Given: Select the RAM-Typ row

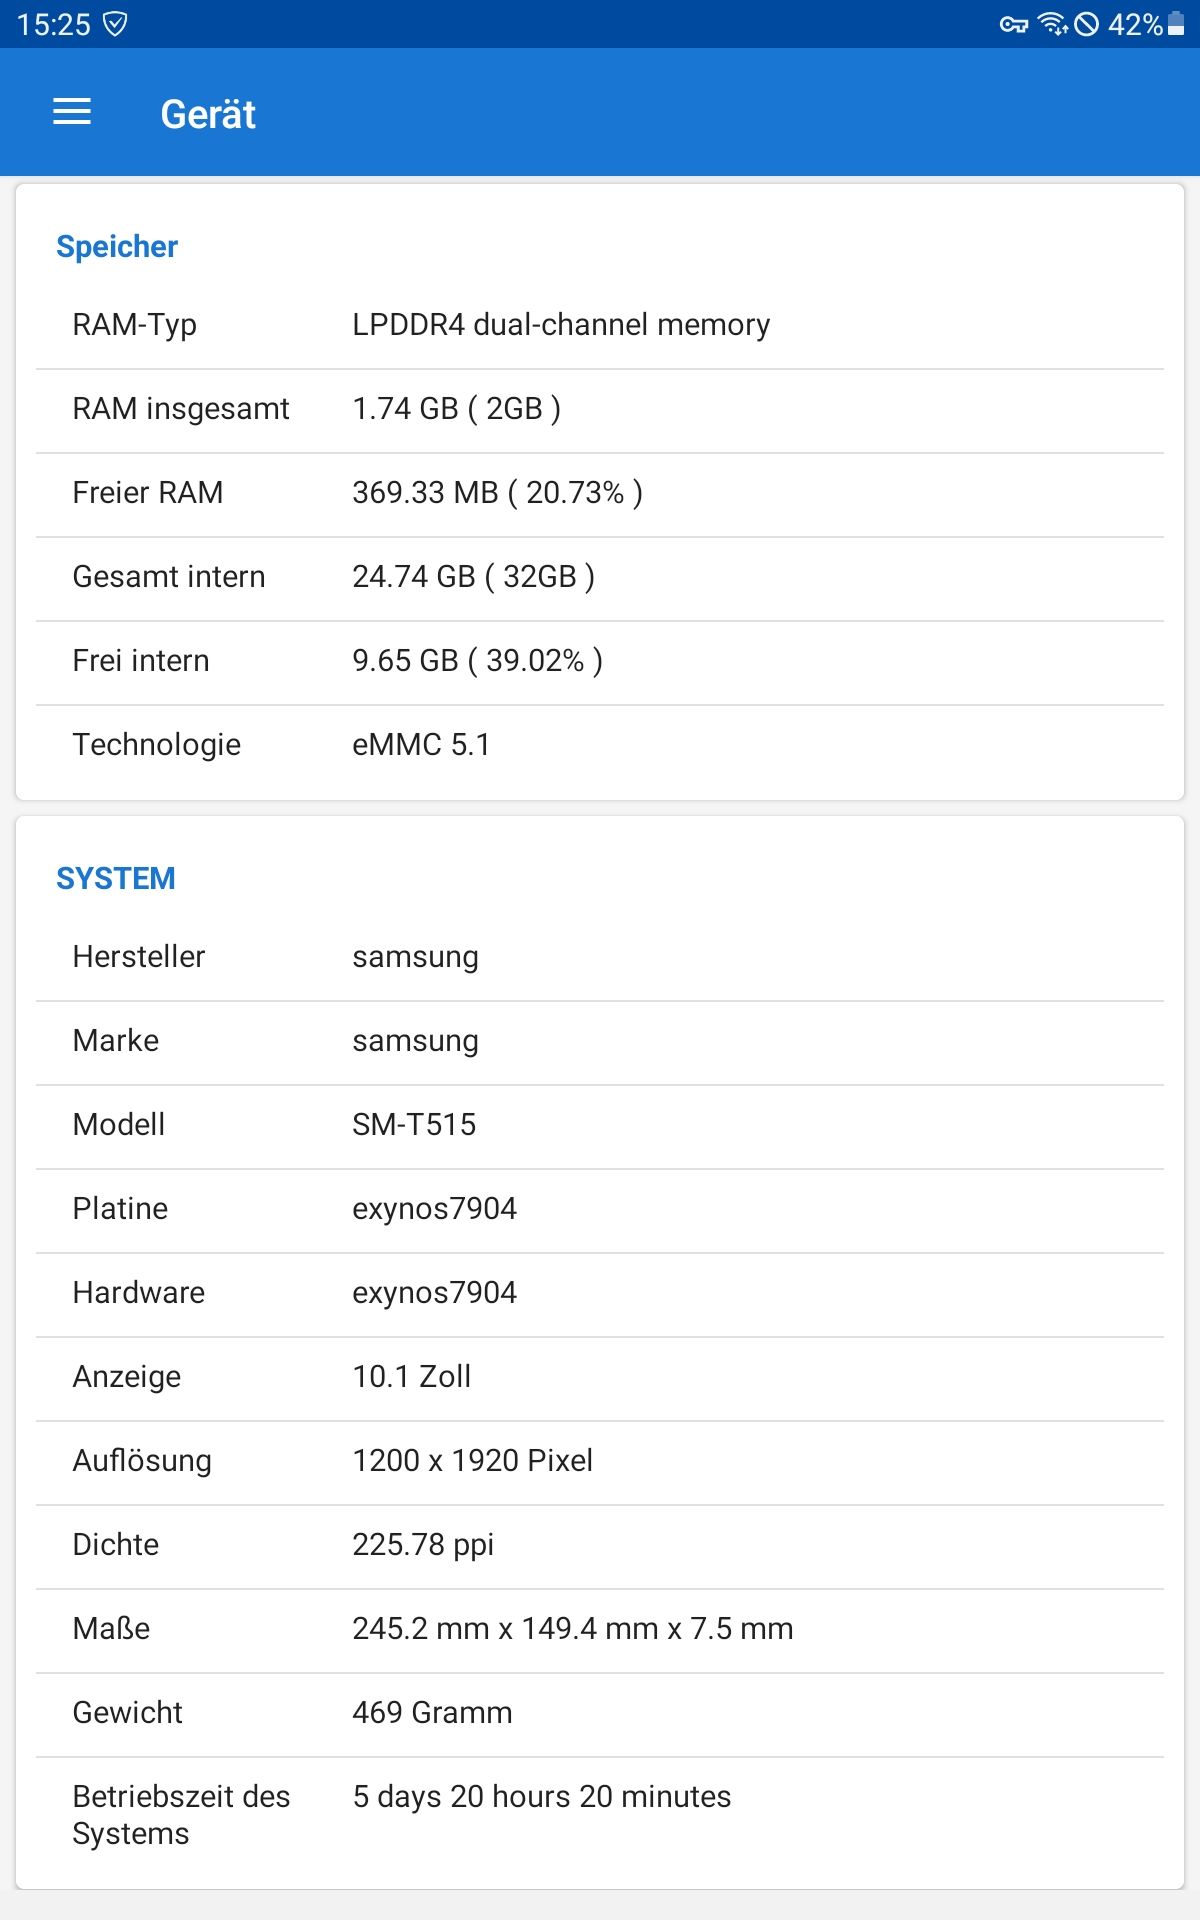Looking at the screenshot, I should [600, 325].
